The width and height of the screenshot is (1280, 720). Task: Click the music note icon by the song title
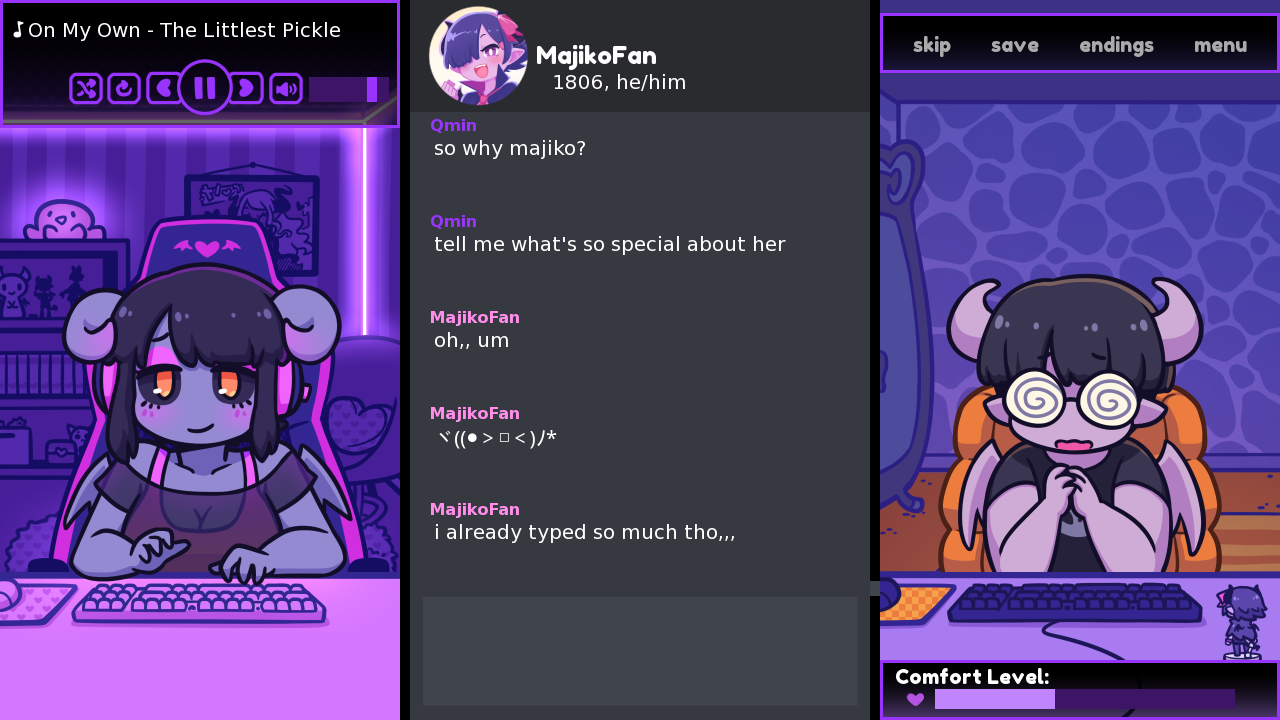(18, 30)
